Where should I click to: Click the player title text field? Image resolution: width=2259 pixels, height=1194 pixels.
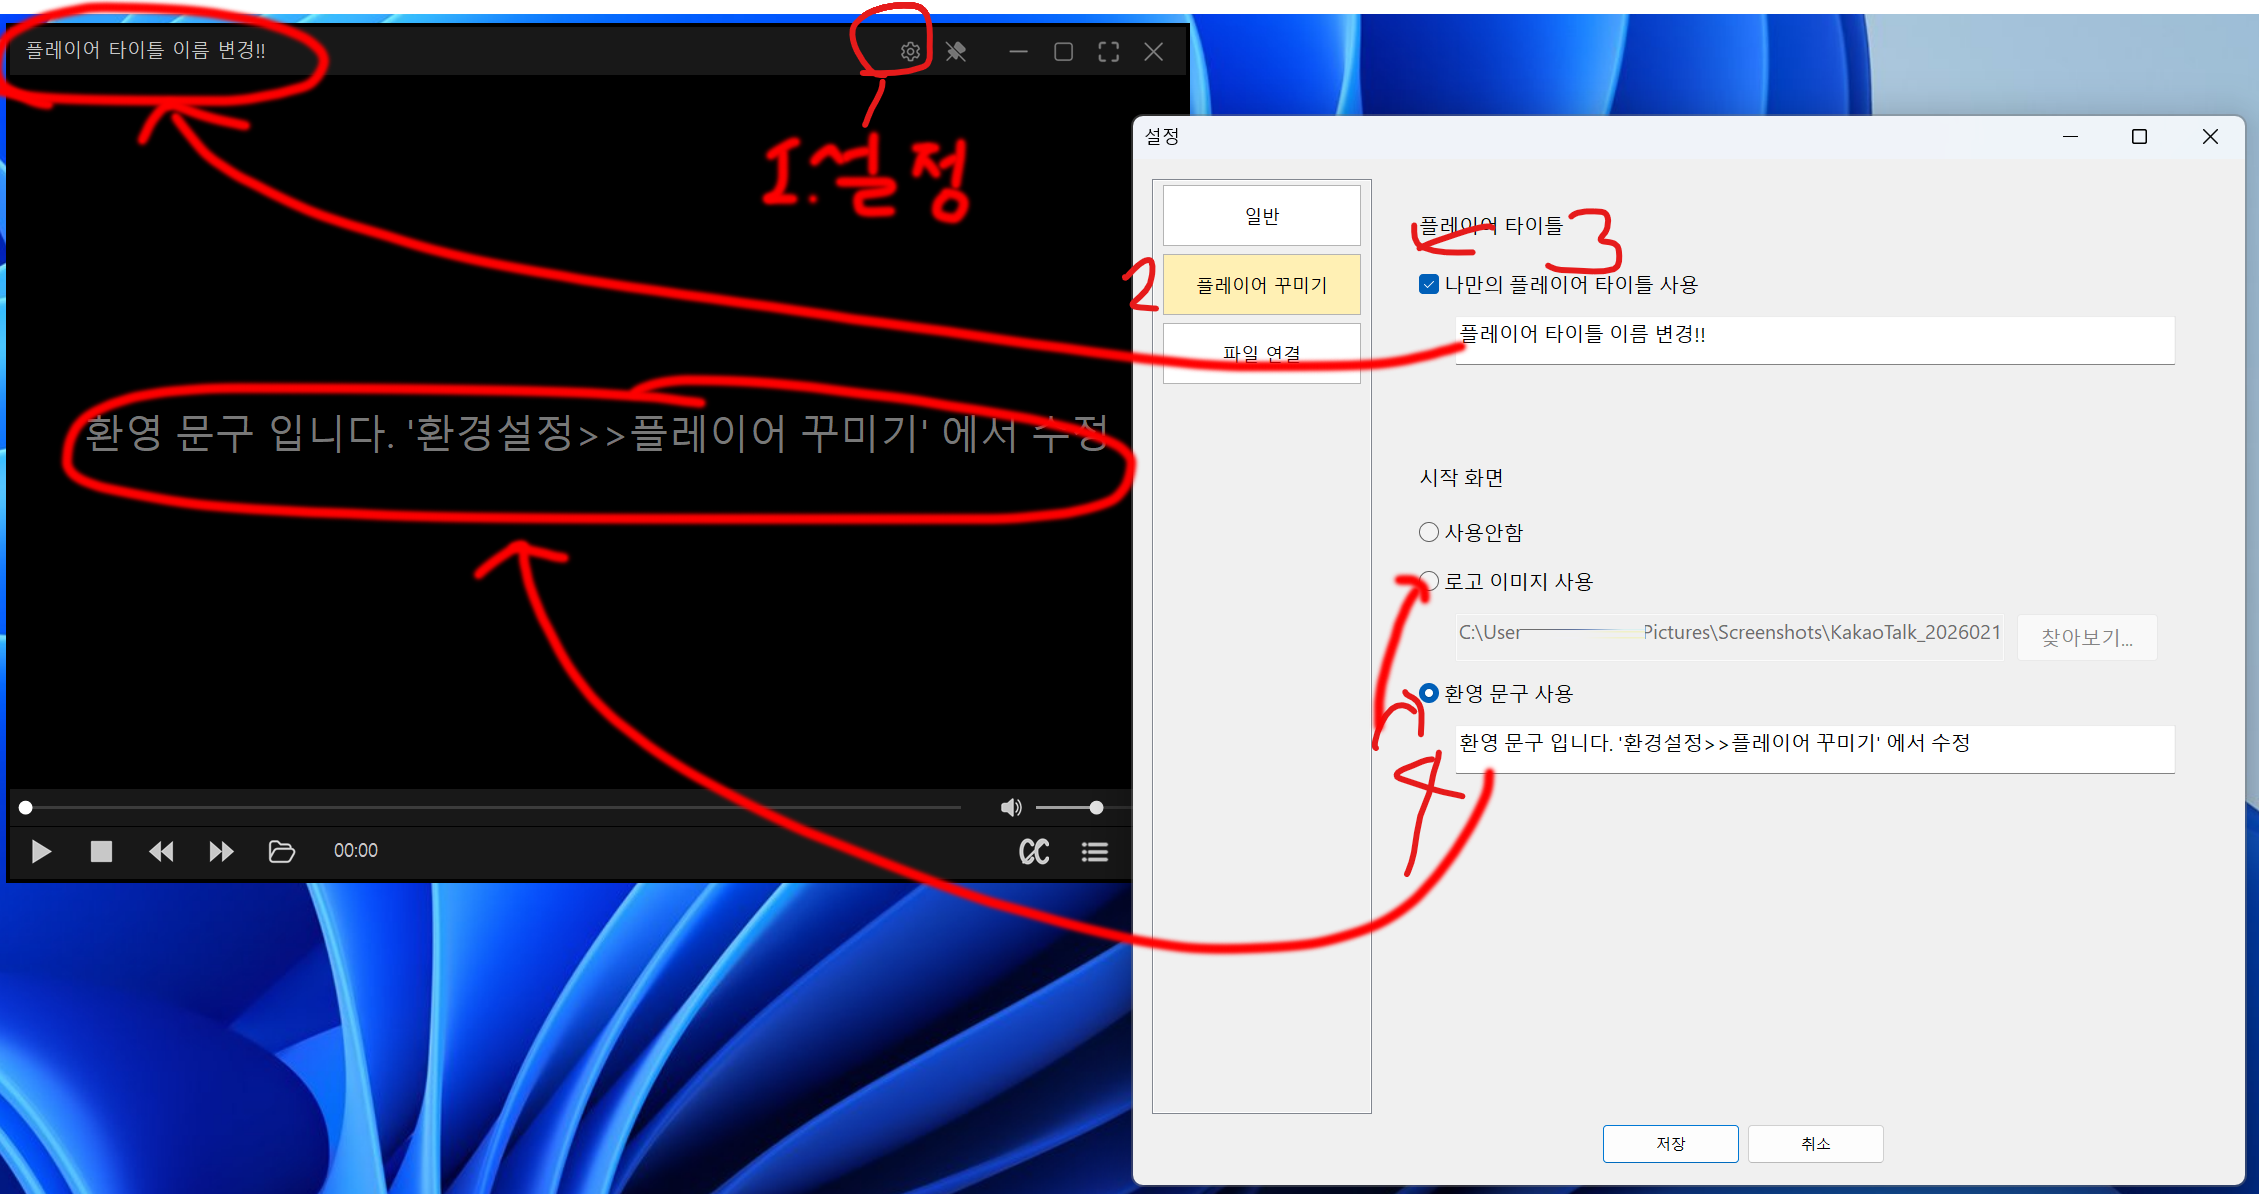click(1813, 340)
